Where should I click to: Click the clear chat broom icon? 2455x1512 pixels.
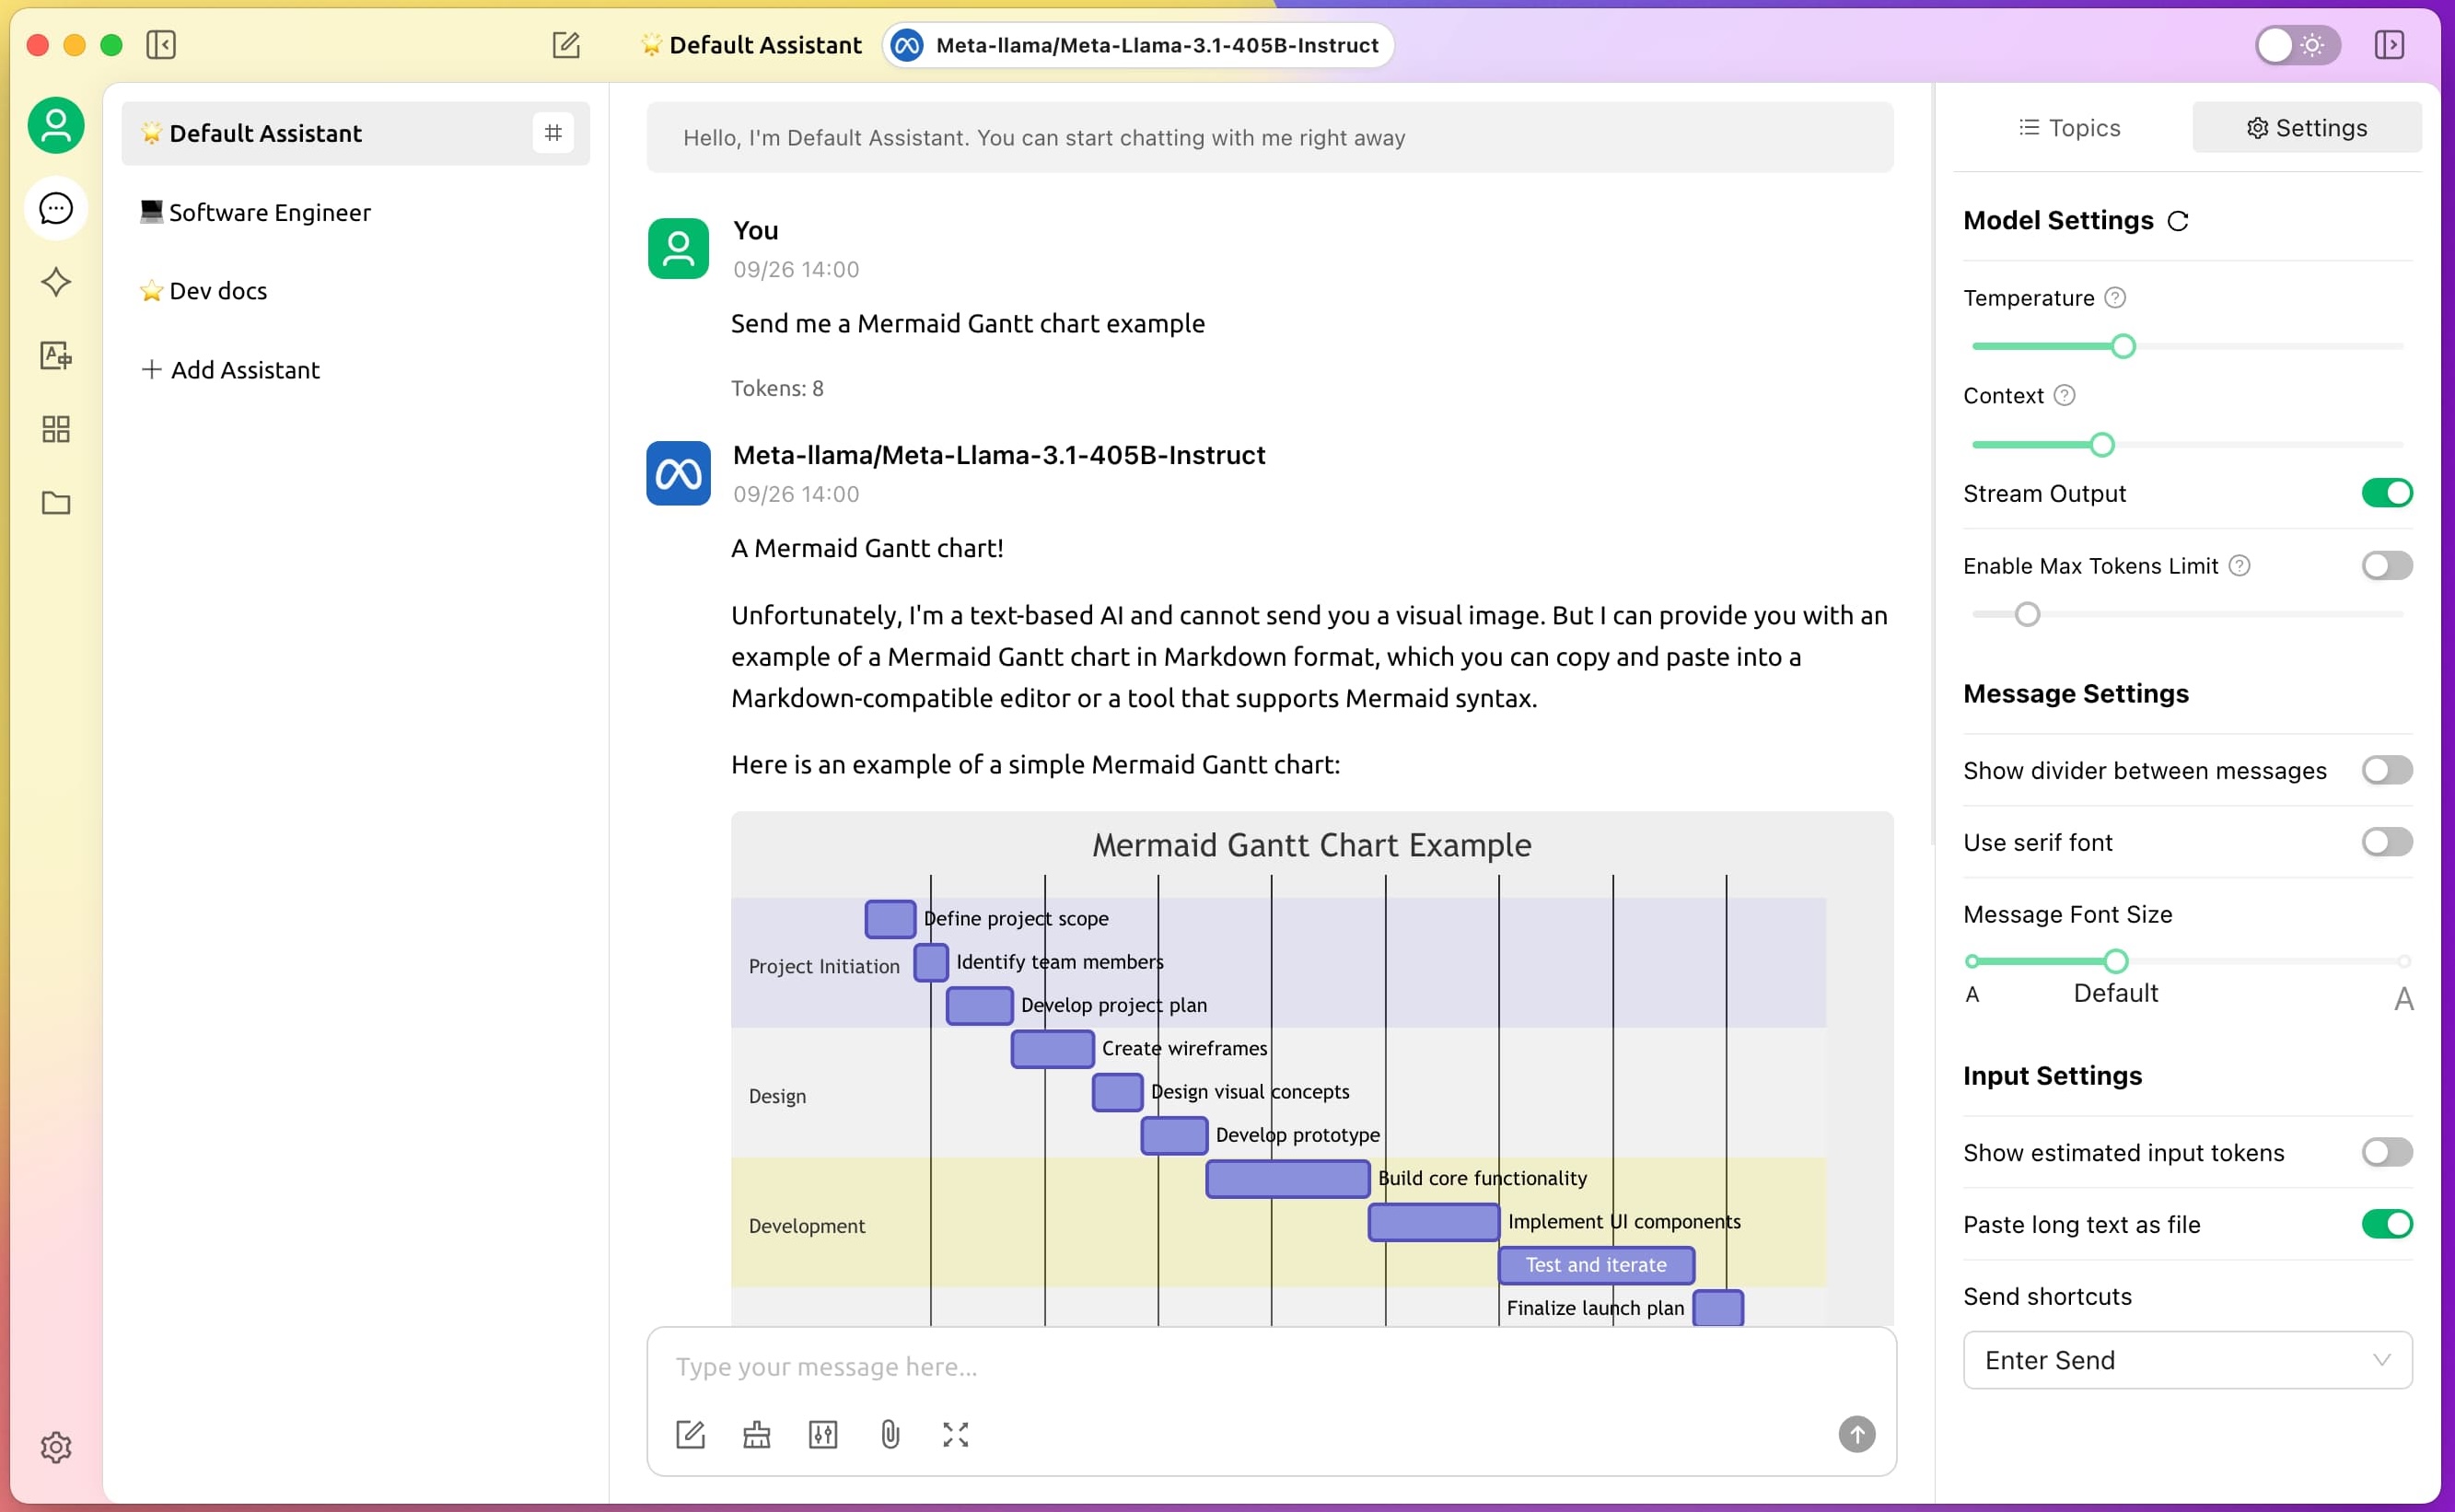(756, 1435)
